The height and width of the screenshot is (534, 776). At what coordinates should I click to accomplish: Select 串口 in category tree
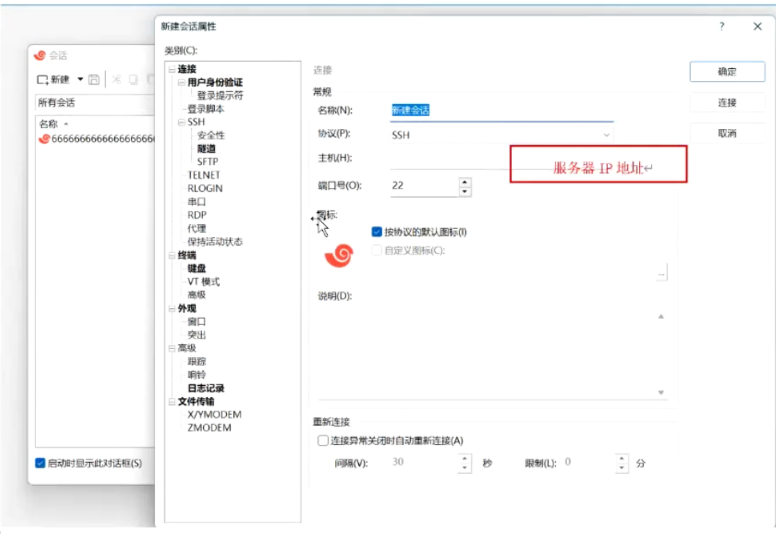click(x=196, y=202)
